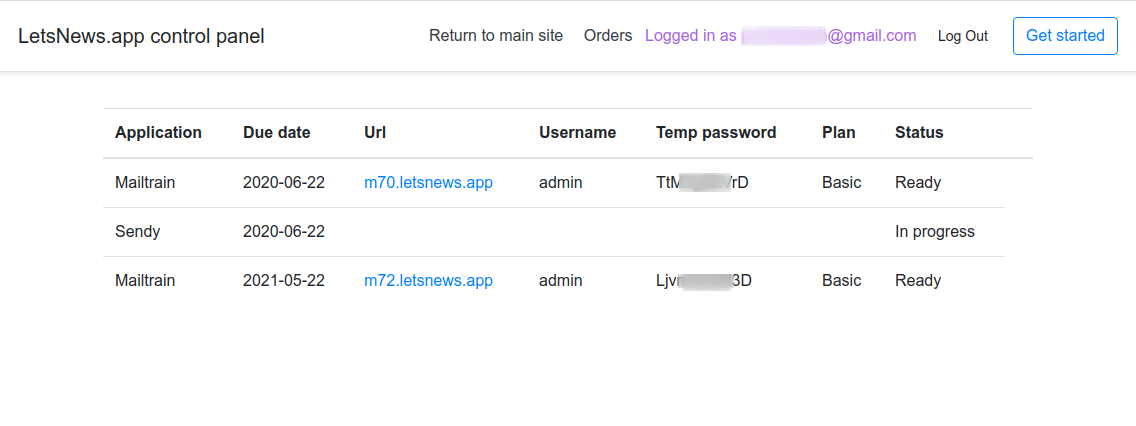
Task: Click the Application column header
Action: coord(158,133)
